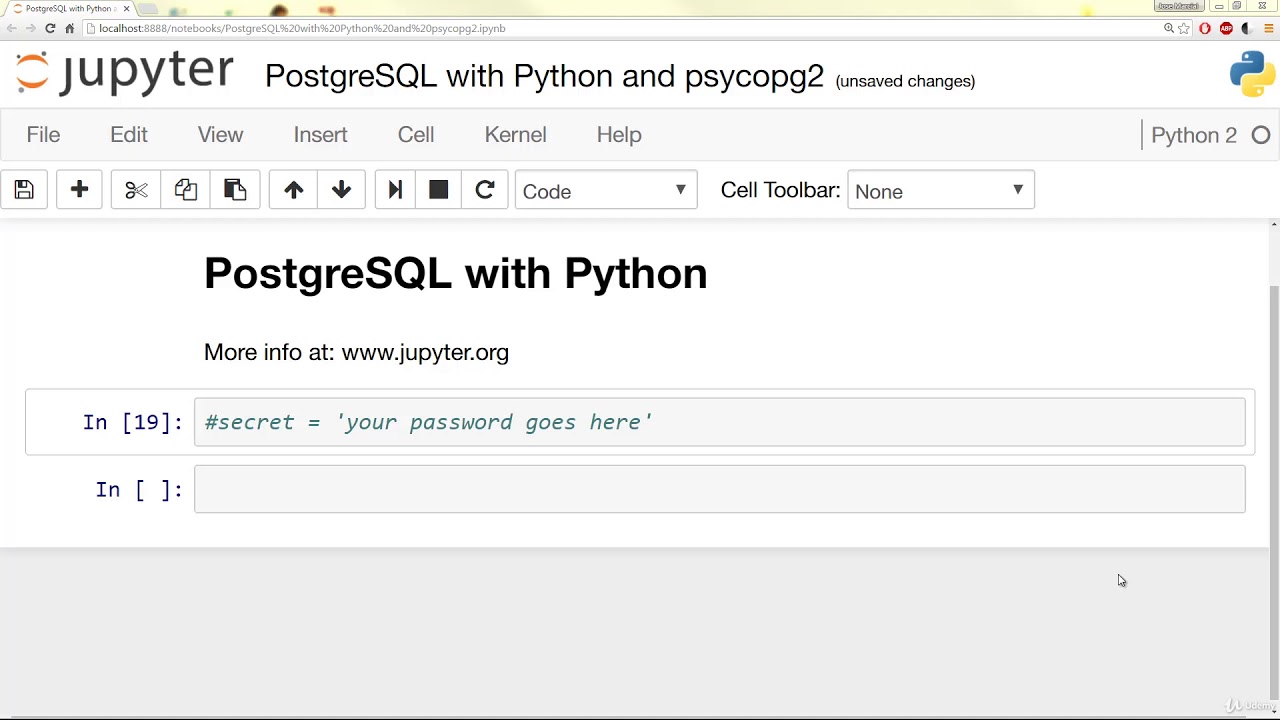The width and height of the screenshot is (1280, 720).
Task: Reload the browser page
Action: pyautogui.click(x=50, y=28)
